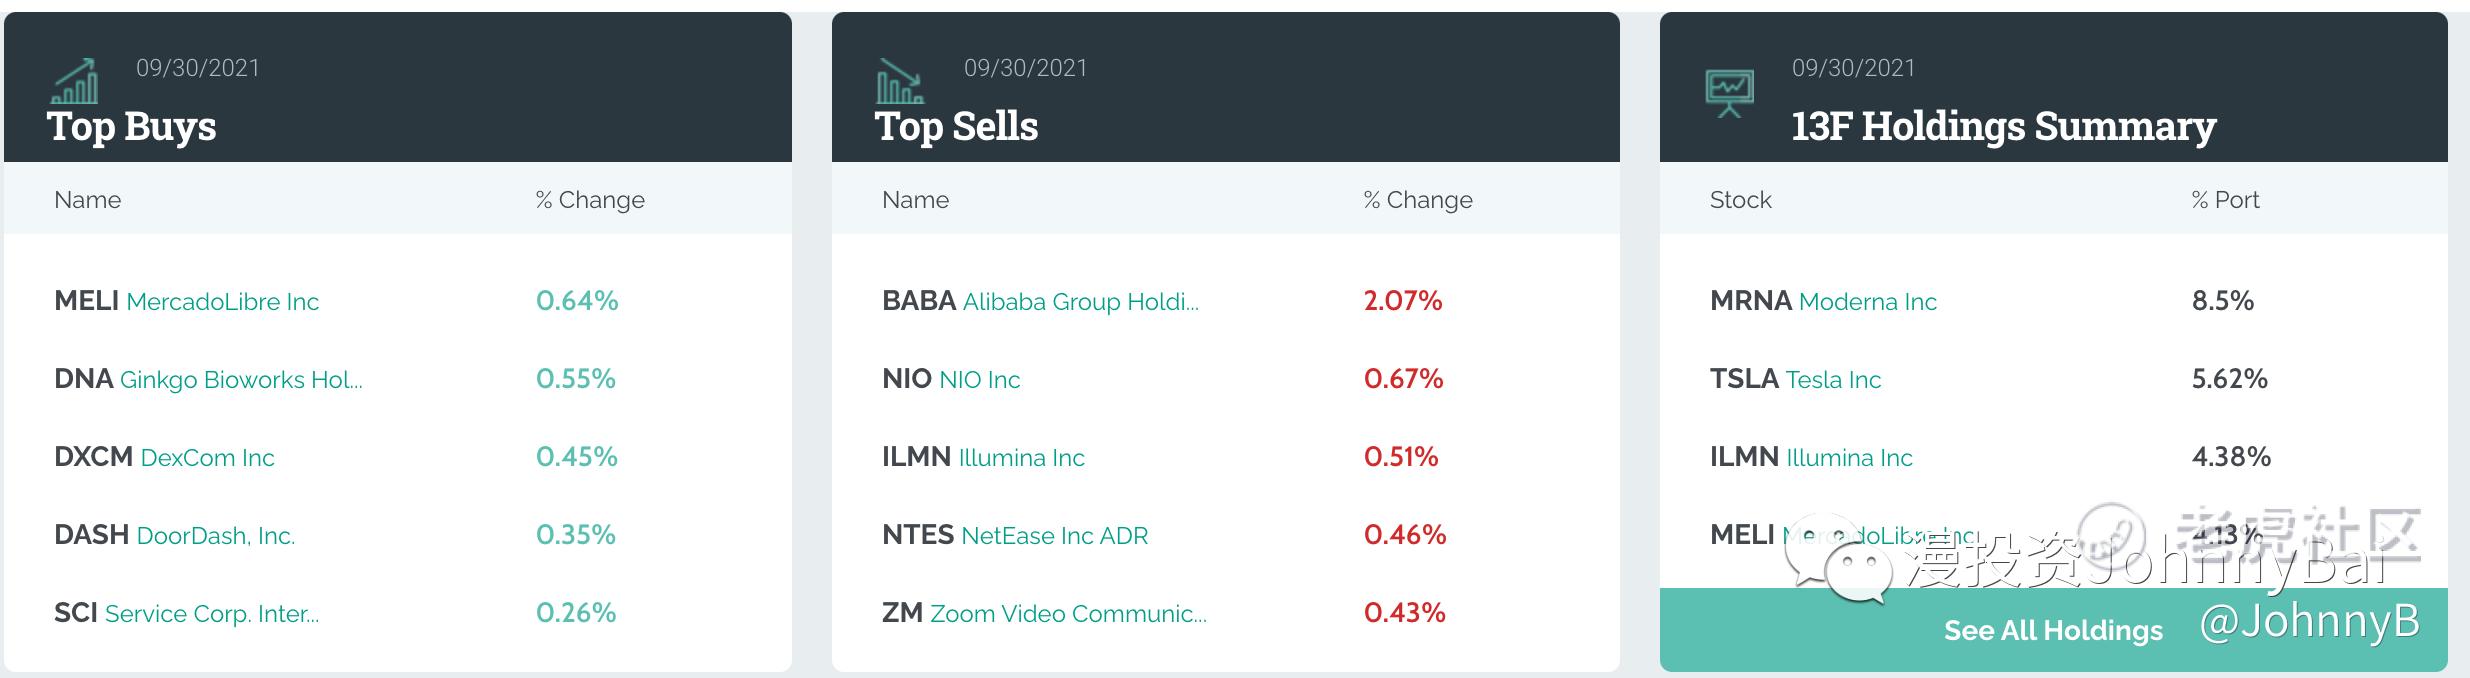Image resolution: width=2470 pixels, height=678 pixels.
Task: Click the Top Buys rising chart icon
Action: coord(75,82)
